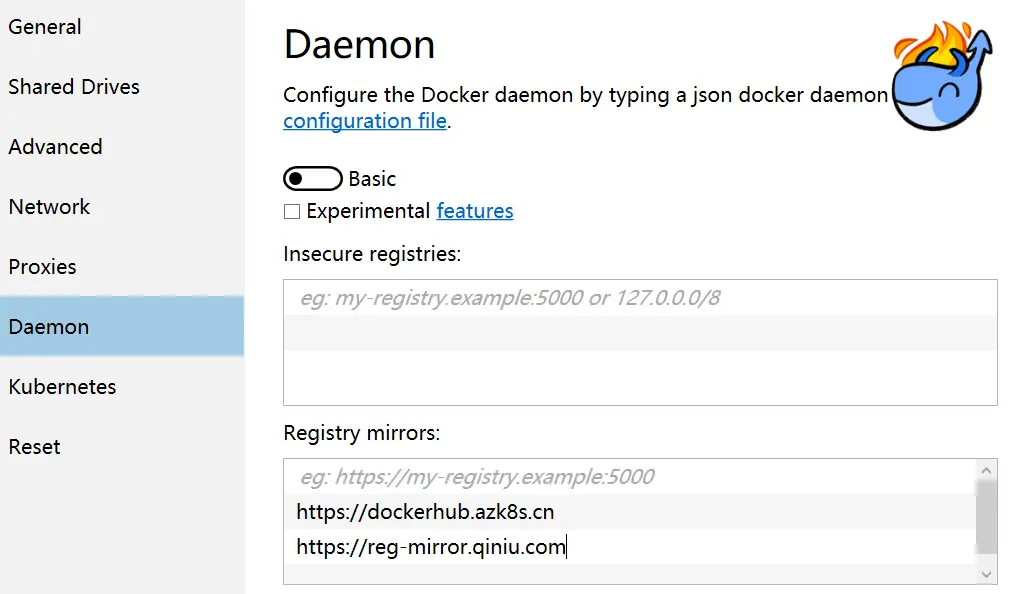Select the Daemon sidebar item
Image resolution: width=1009 pixels, height=594 pixels.
click(122, 326)
